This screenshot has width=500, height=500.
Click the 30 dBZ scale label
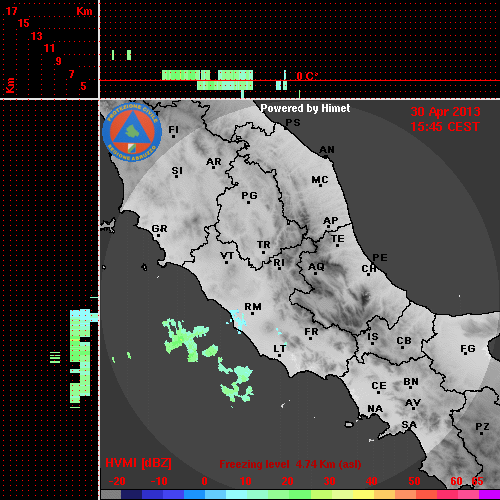[x=329, y=481]
